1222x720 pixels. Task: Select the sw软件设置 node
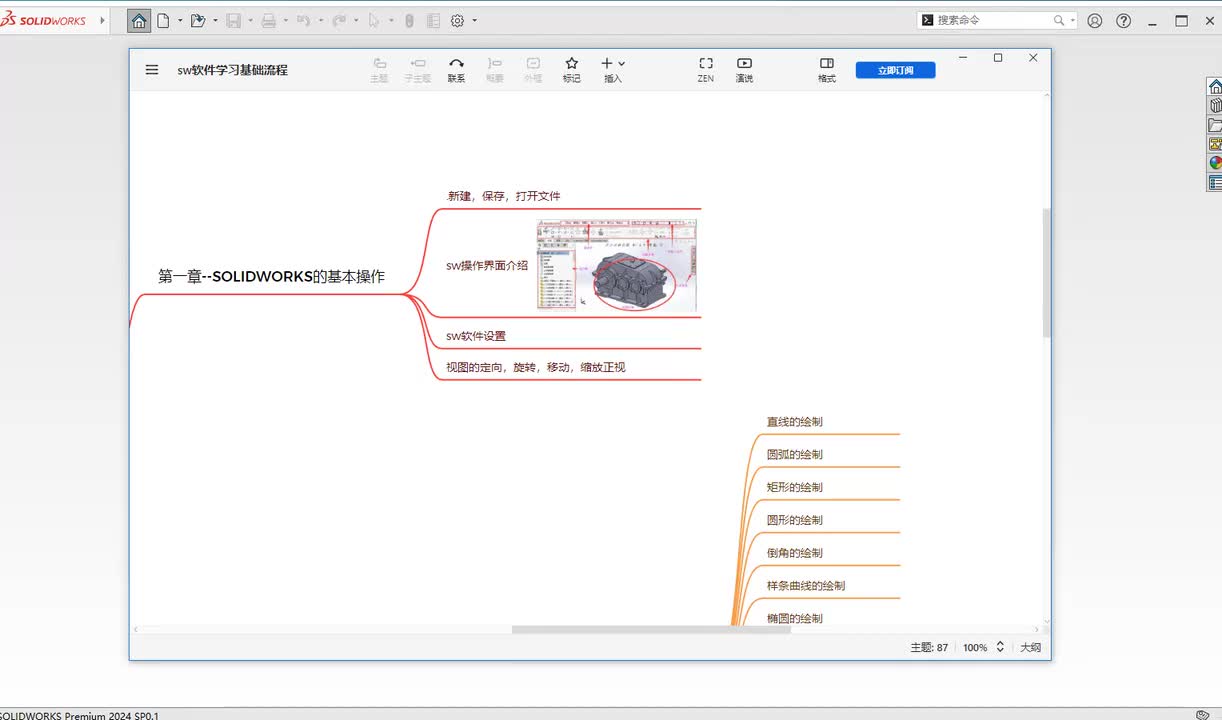tap(476, 336)
